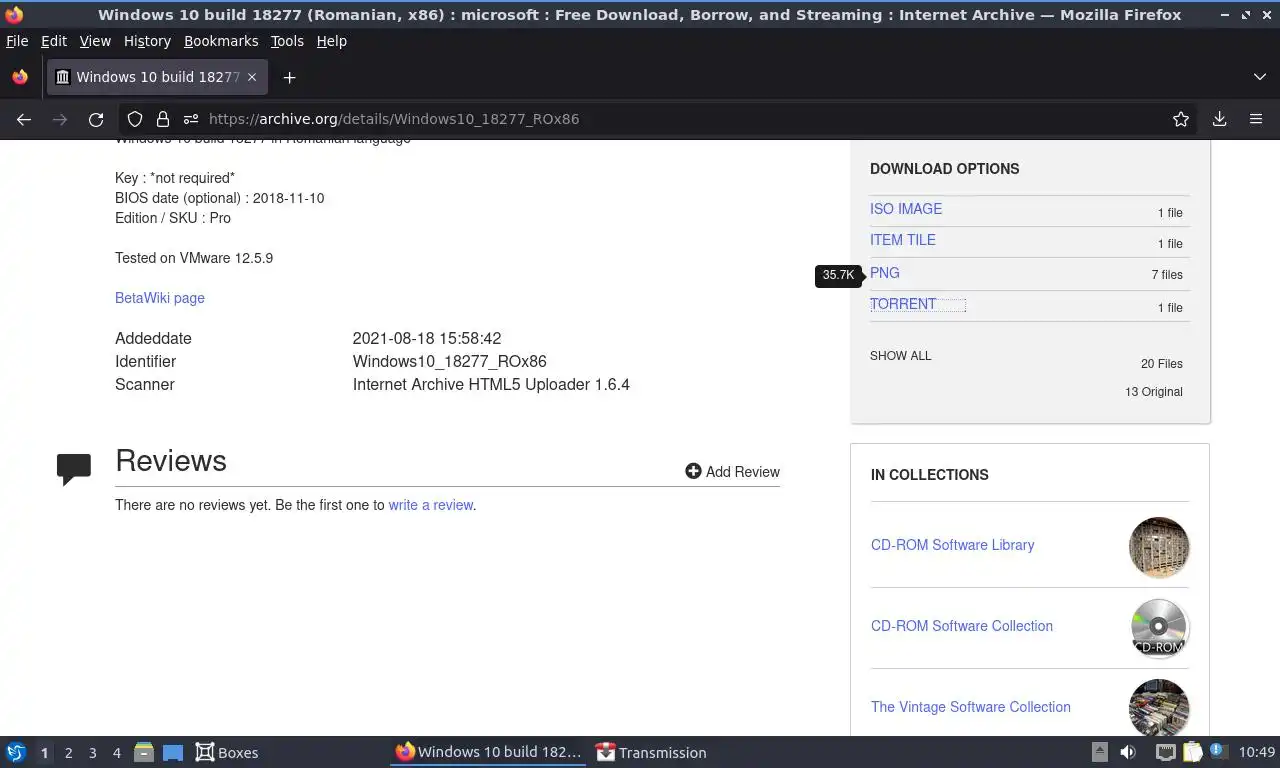
Task: Select the Windows 10 build 18277 browser tab
Action: [x=157, y=77]
